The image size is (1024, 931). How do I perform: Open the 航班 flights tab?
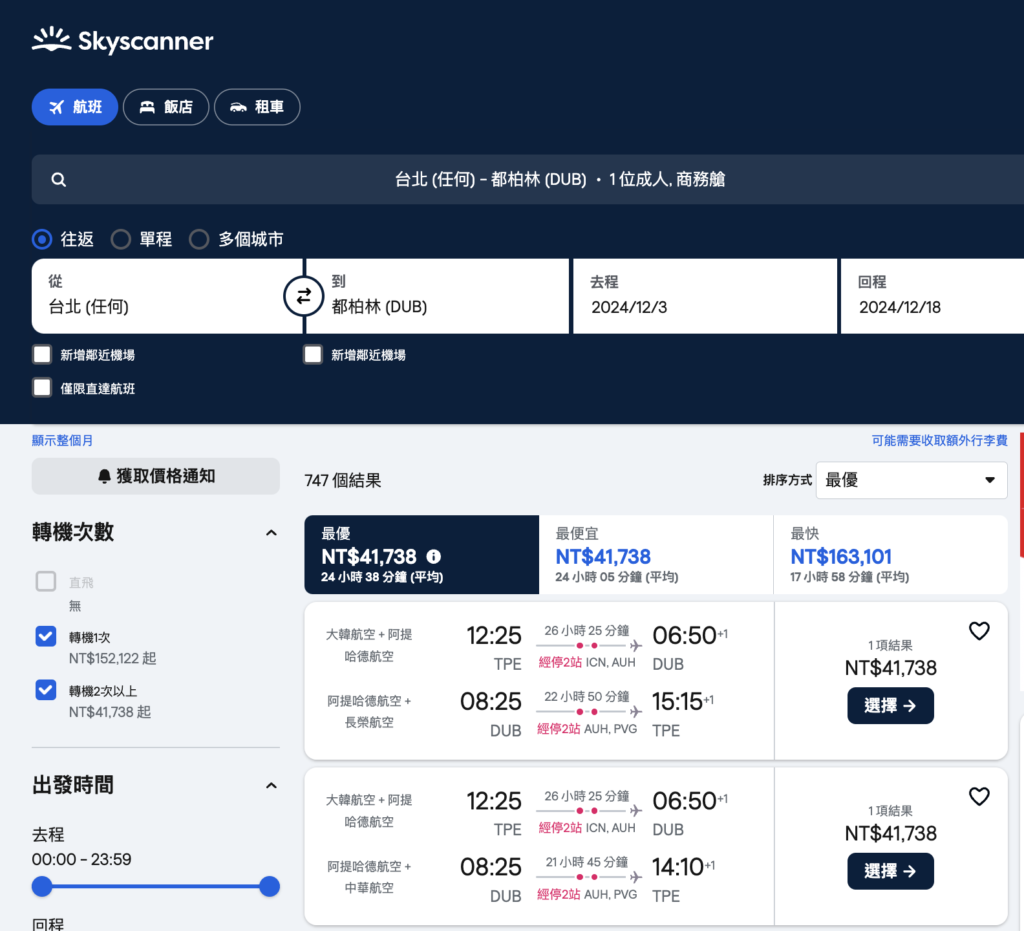(x=74, y=106)
